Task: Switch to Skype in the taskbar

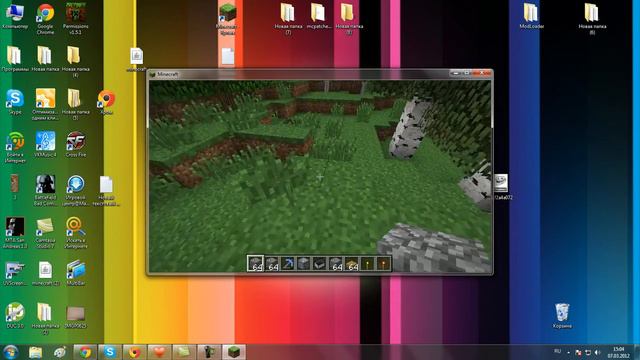Action: pyautogui.click(x=110, y=352)
